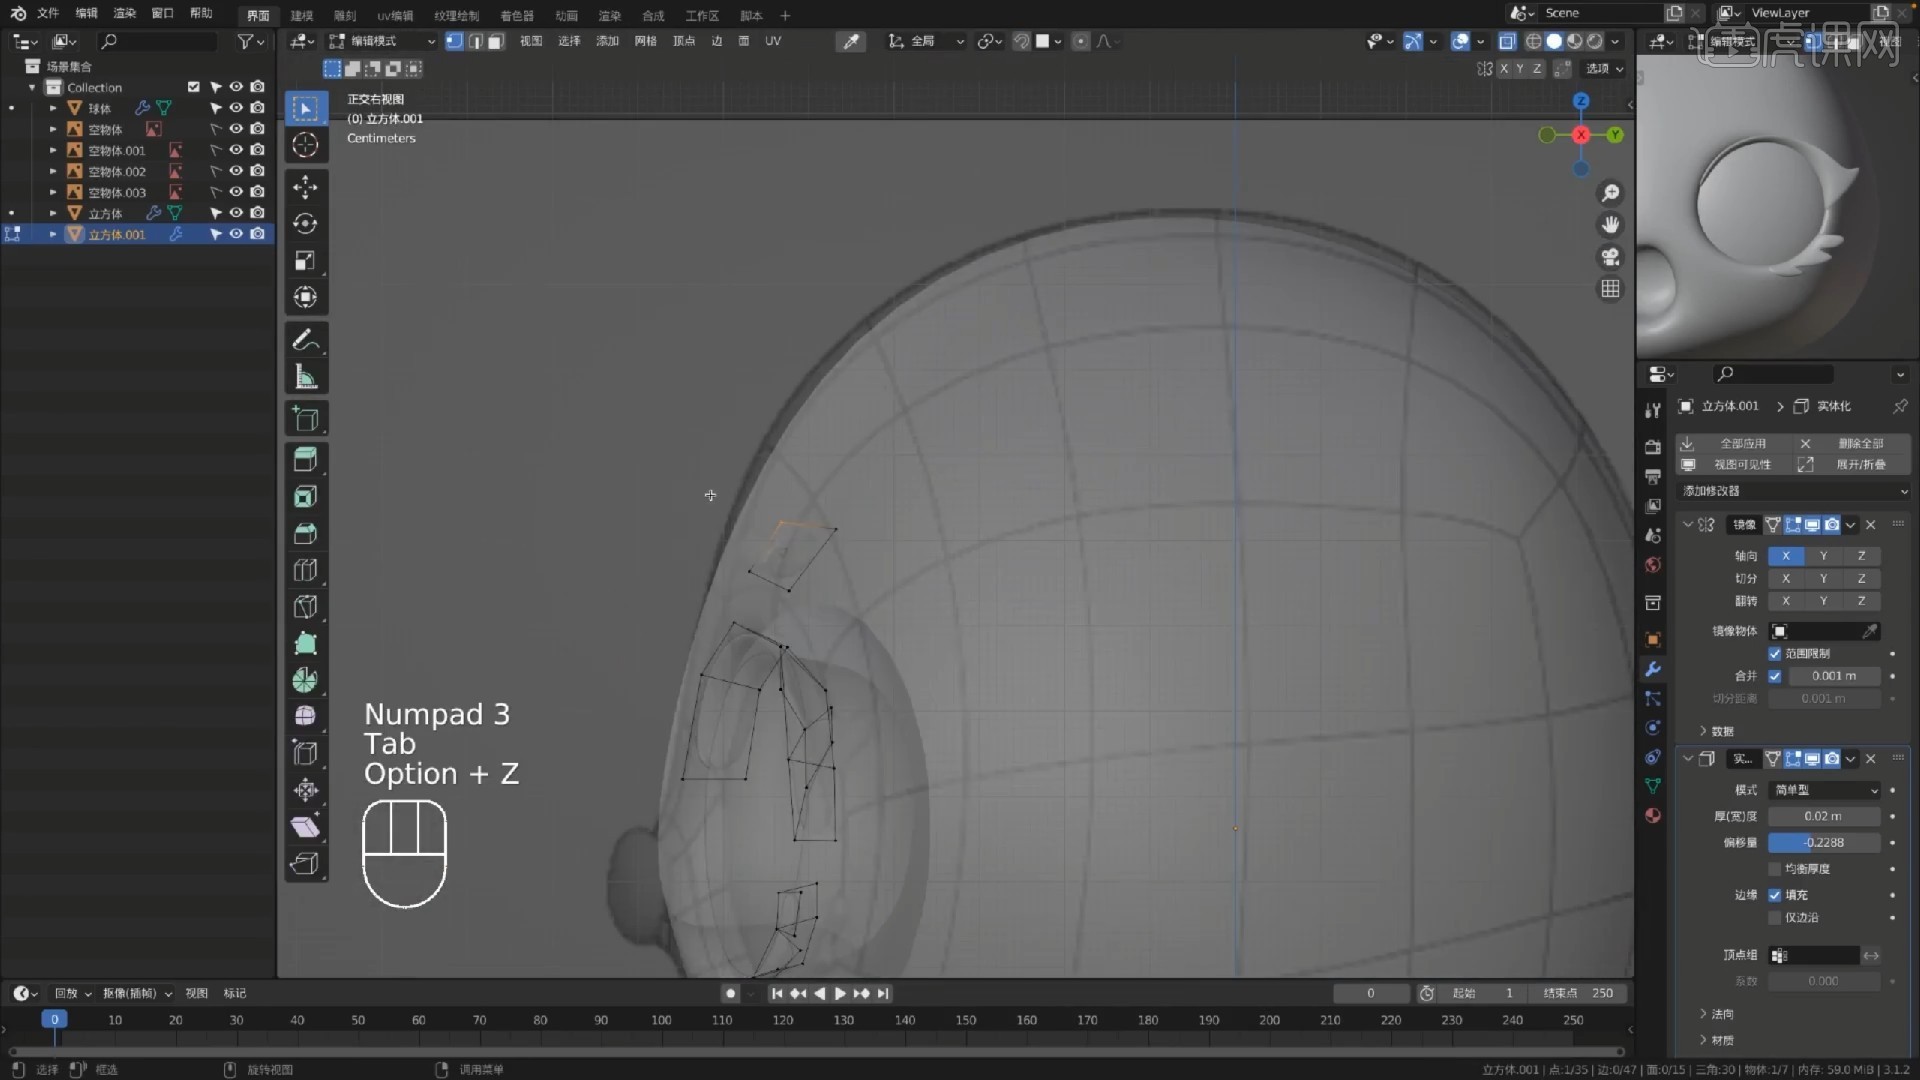Enable 均衡厚度 even thickness checkbox
The height and width of the screenshot is (1080, 1920).
(x=1775, y=869)
